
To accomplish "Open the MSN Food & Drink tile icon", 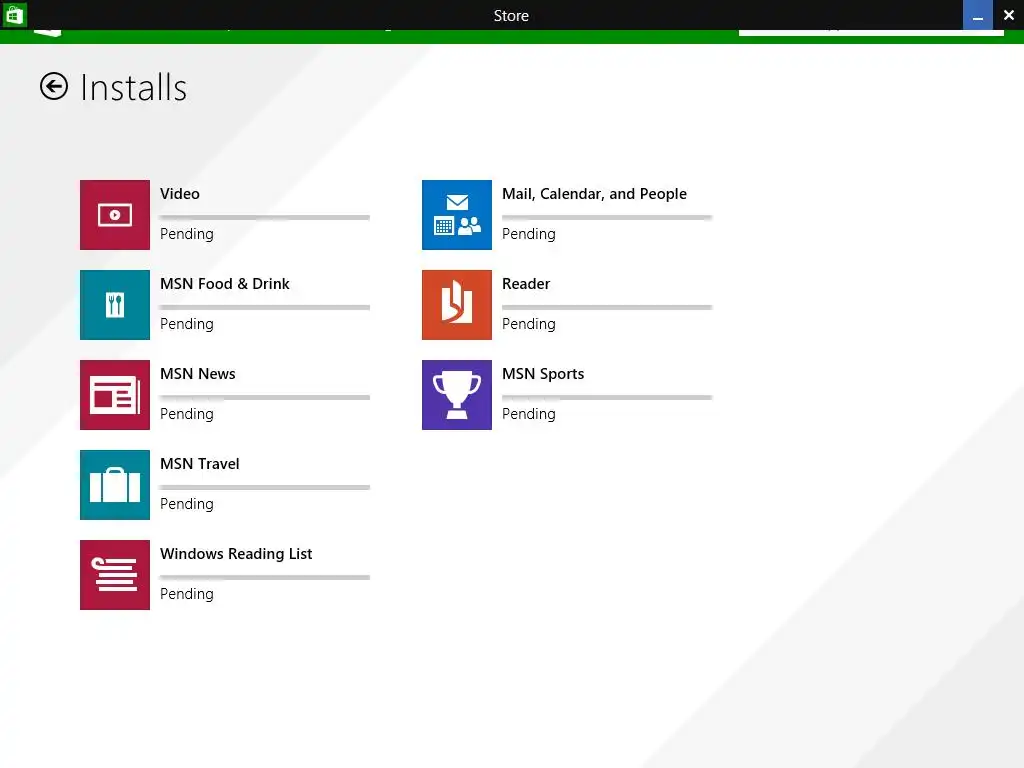I will [115, 305].
